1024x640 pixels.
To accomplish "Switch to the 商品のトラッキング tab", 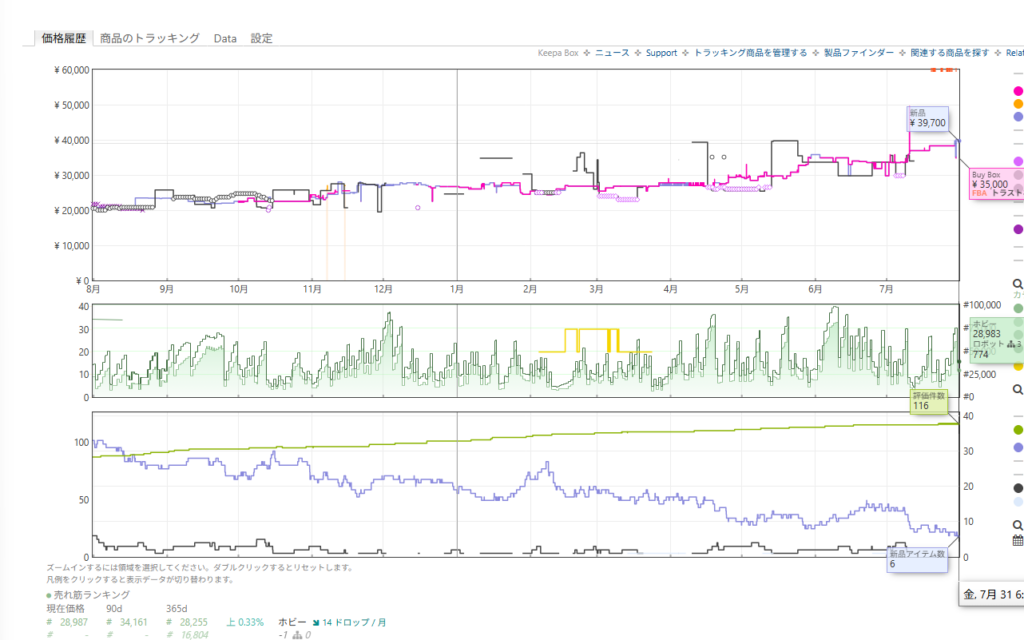I will pyautogui.click(x=150, y=39).
